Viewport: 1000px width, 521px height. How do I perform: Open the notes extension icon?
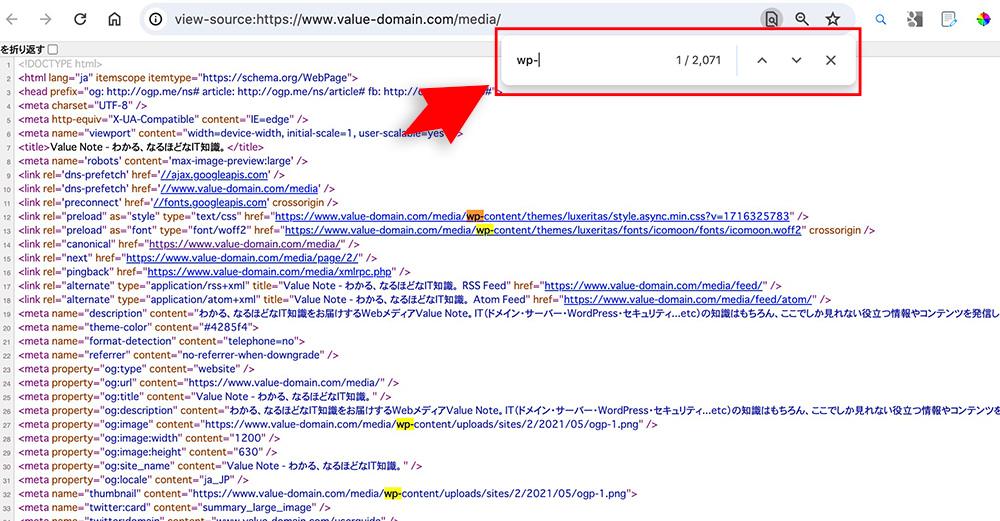[949, 19]
